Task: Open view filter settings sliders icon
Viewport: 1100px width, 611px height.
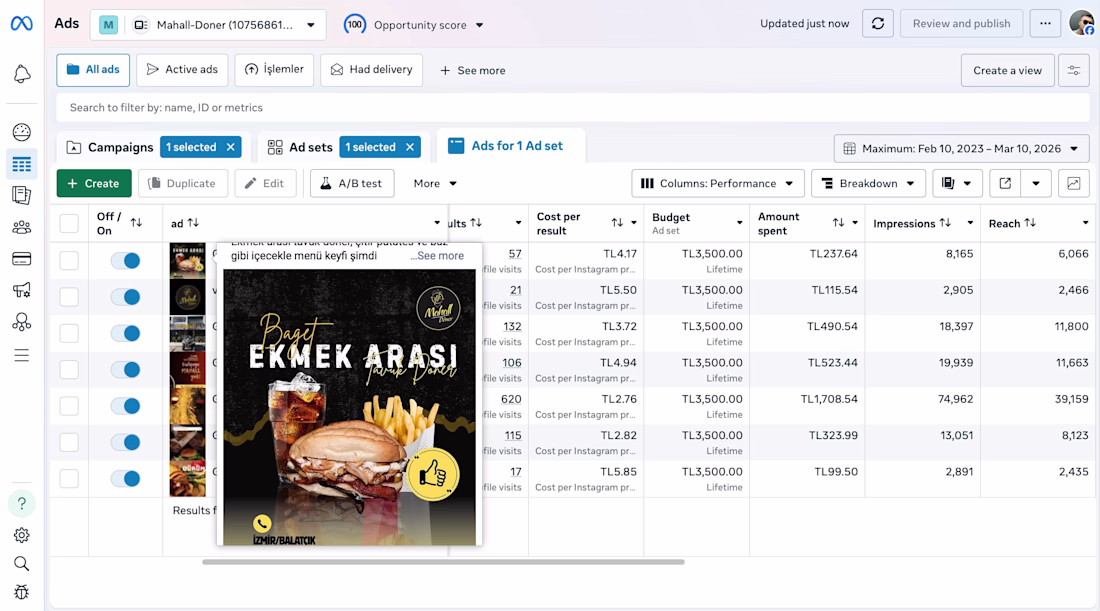Action: coord(1073,70)
